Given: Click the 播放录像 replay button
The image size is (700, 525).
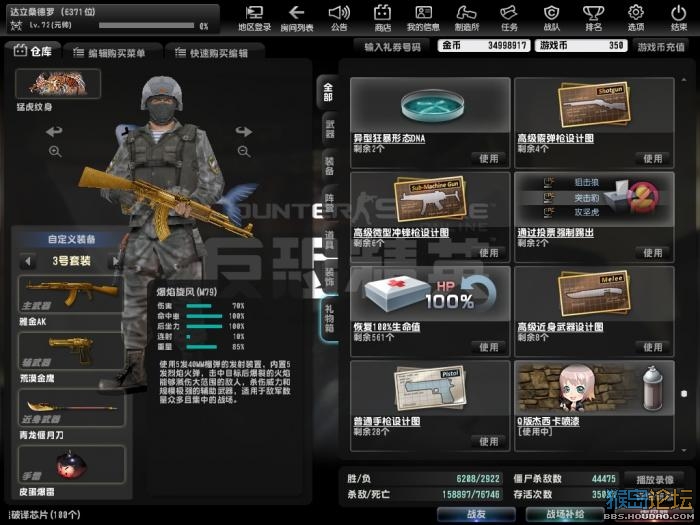Looking at the screenshot, I should 654,479.
